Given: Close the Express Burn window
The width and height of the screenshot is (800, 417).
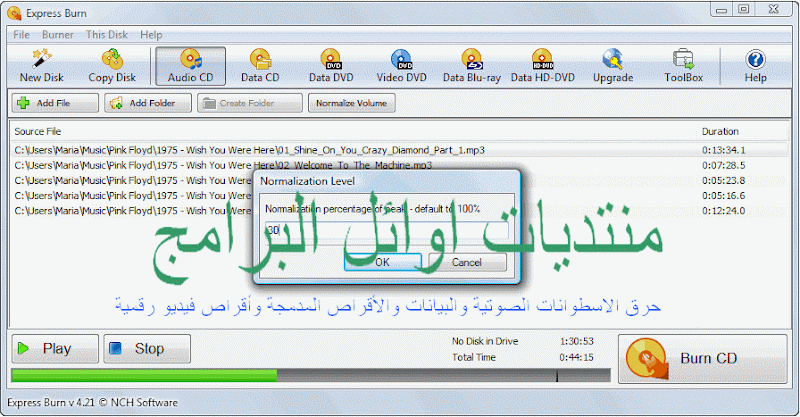Looking at the screenshot, I should click(773, 9).
